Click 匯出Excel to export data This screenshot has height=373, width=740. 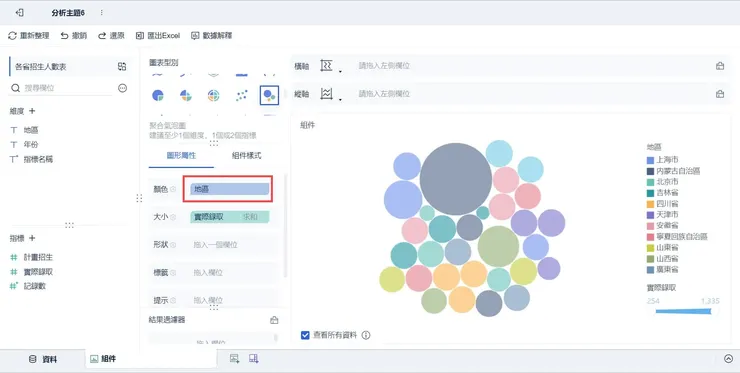pos(158,35)
